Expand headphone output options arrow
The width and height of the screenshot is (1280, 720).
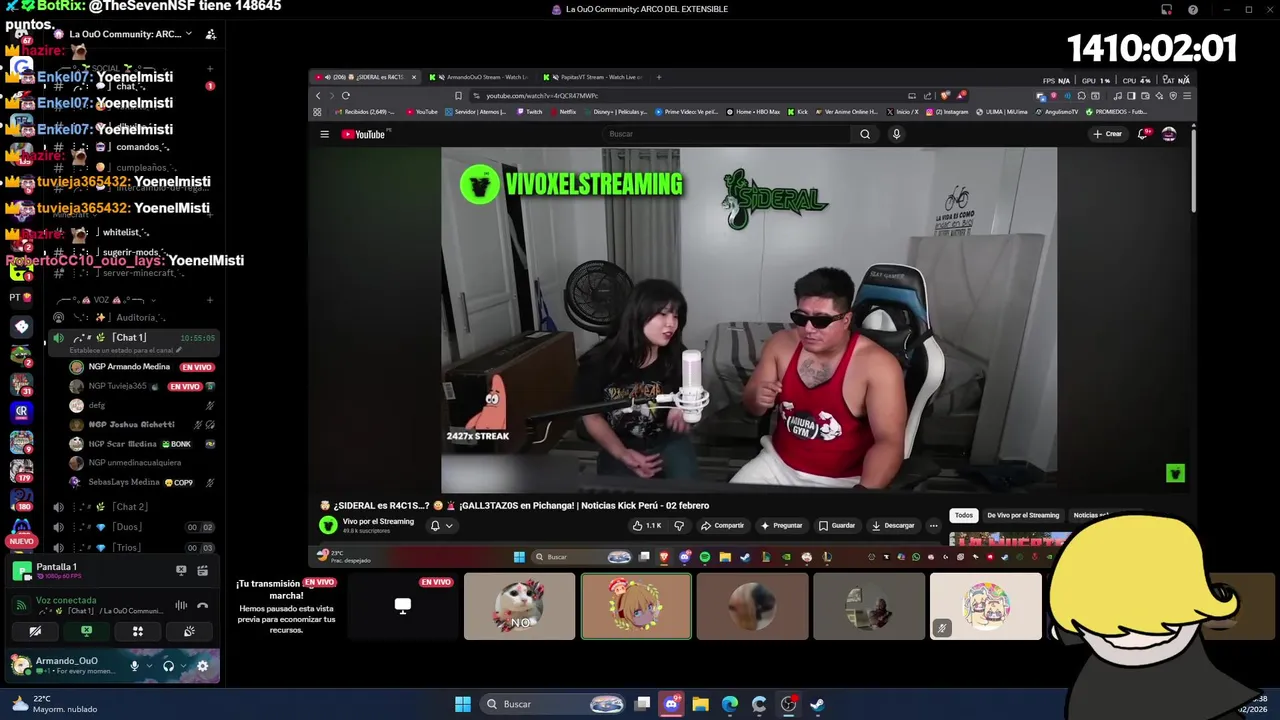point(183,666)
